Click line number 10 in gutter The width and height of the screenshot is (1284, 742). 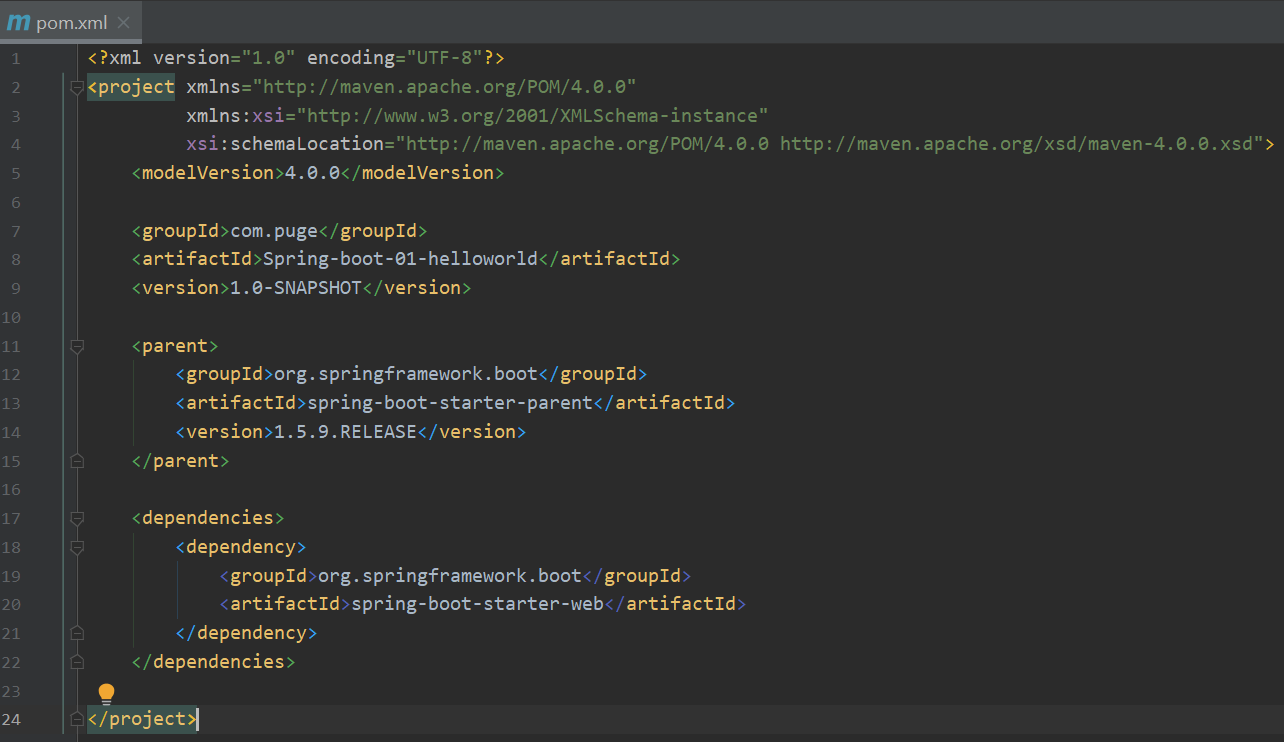pos(11,317)
